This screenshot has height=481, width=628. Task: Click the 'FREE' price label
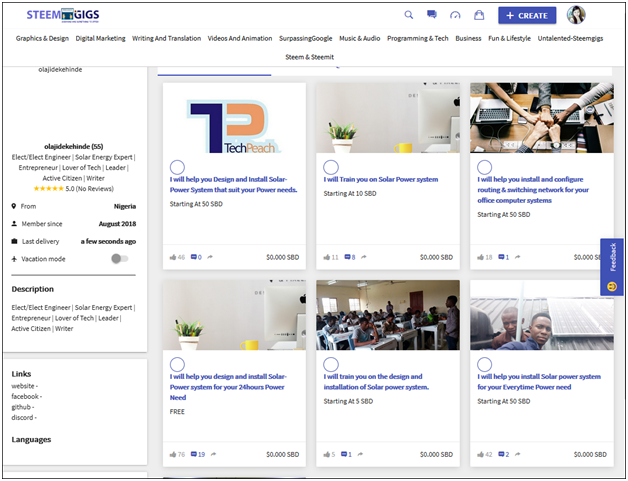pyautogui.click(x=177, y=412)
